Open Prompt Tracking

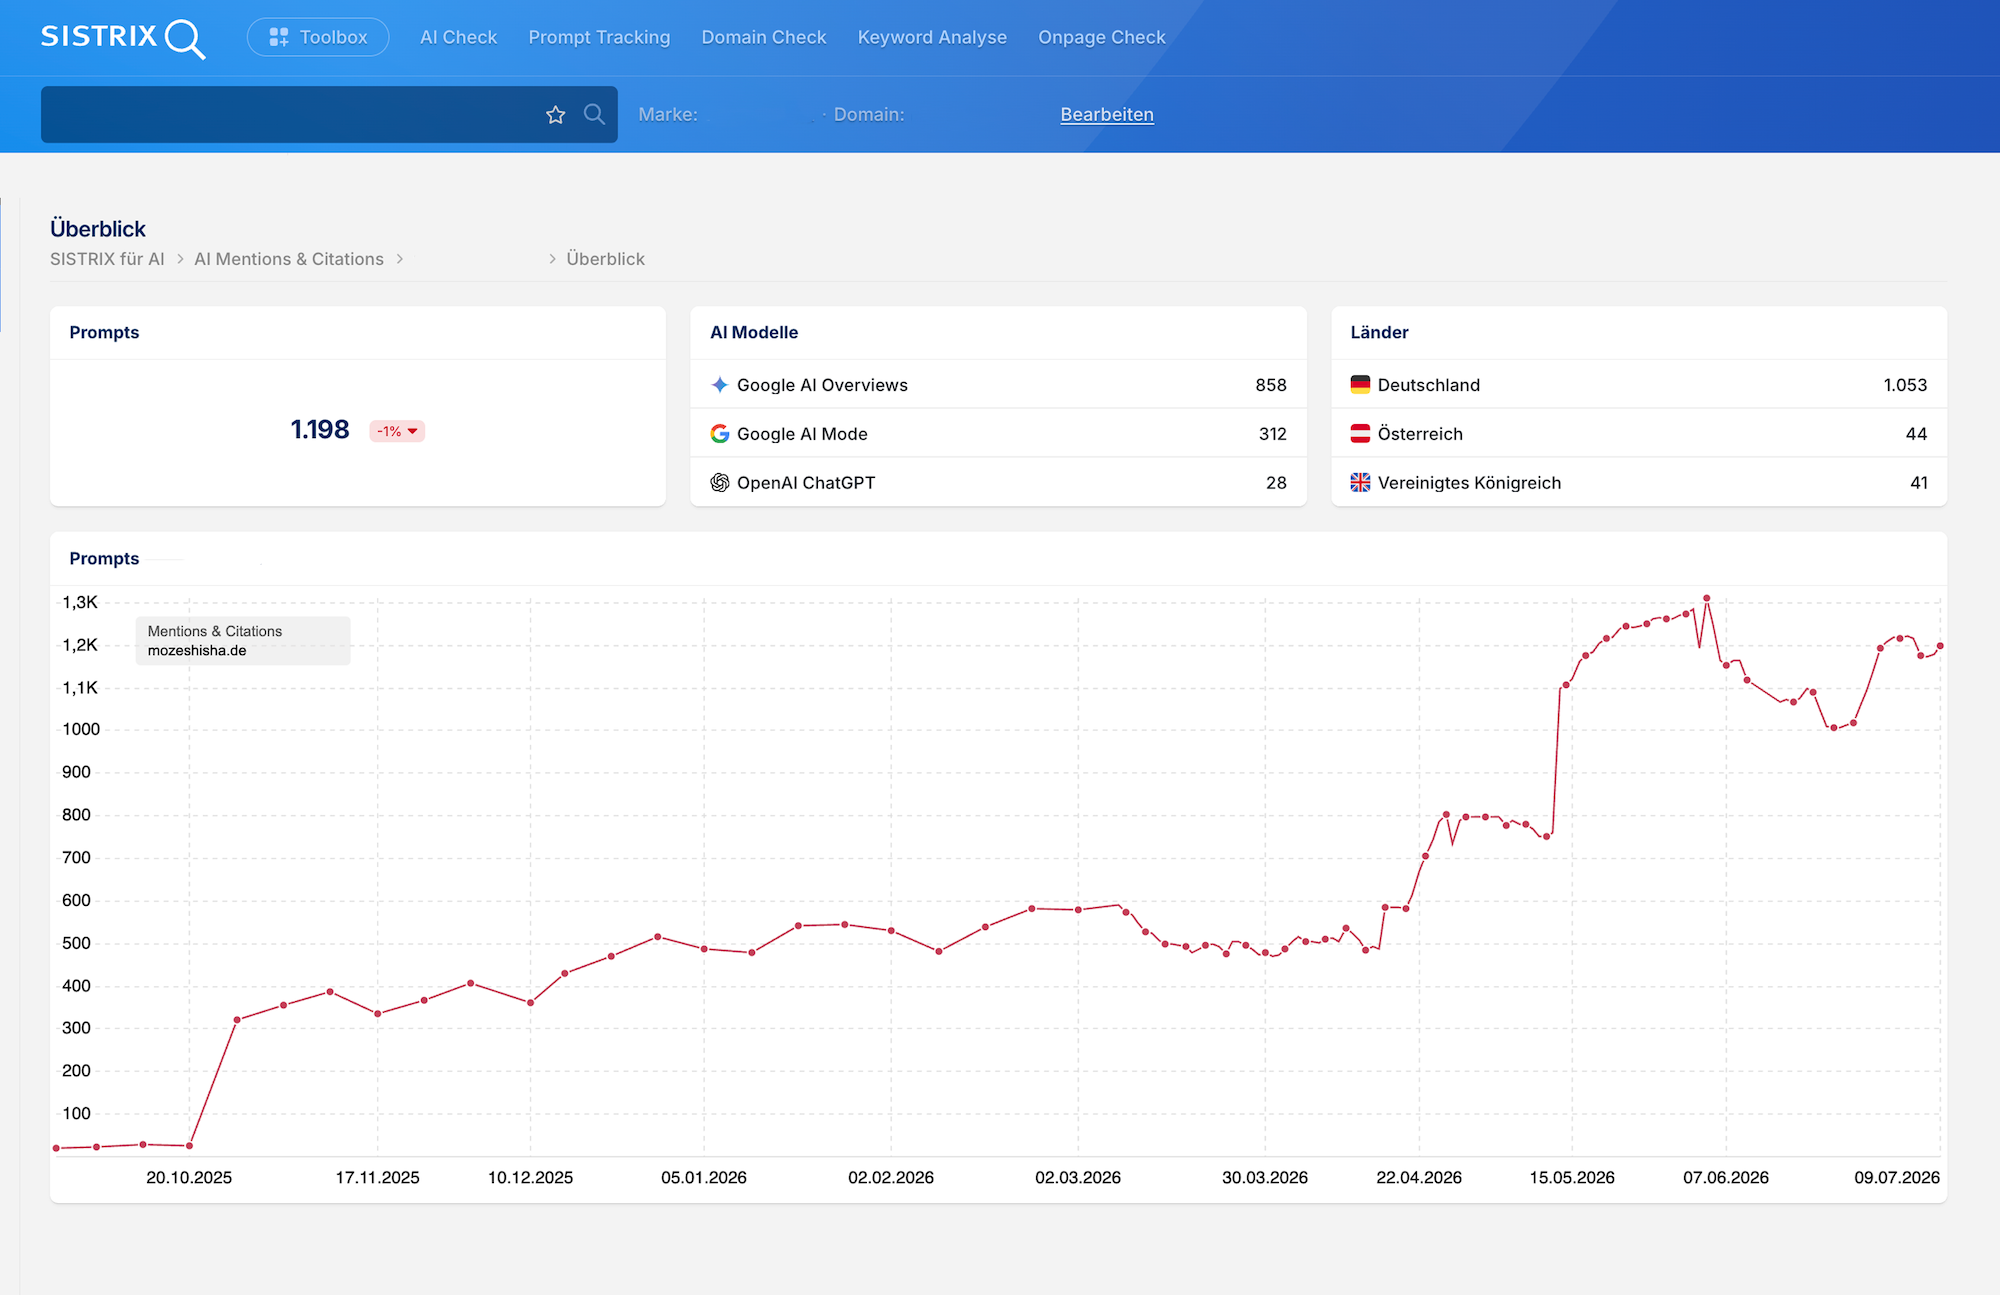tap(599, 37)
